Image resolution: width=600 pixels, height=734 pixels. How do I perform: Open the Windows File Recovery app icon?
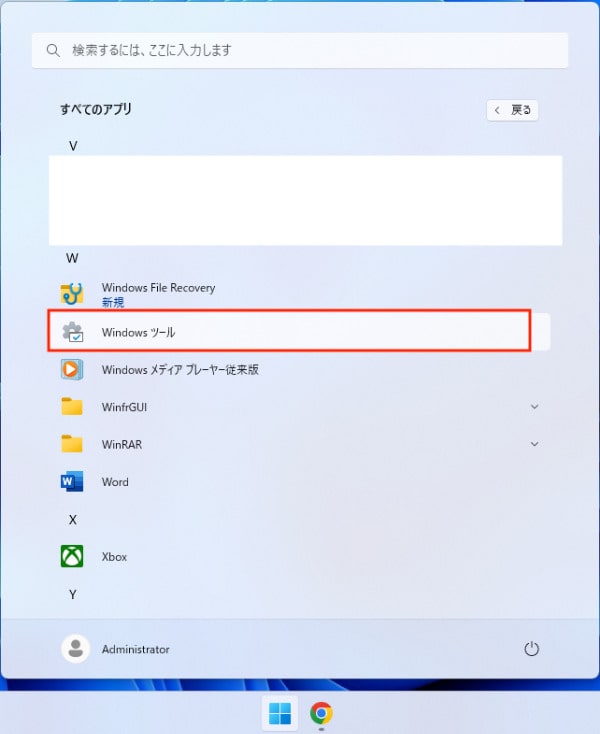point(72,294)
